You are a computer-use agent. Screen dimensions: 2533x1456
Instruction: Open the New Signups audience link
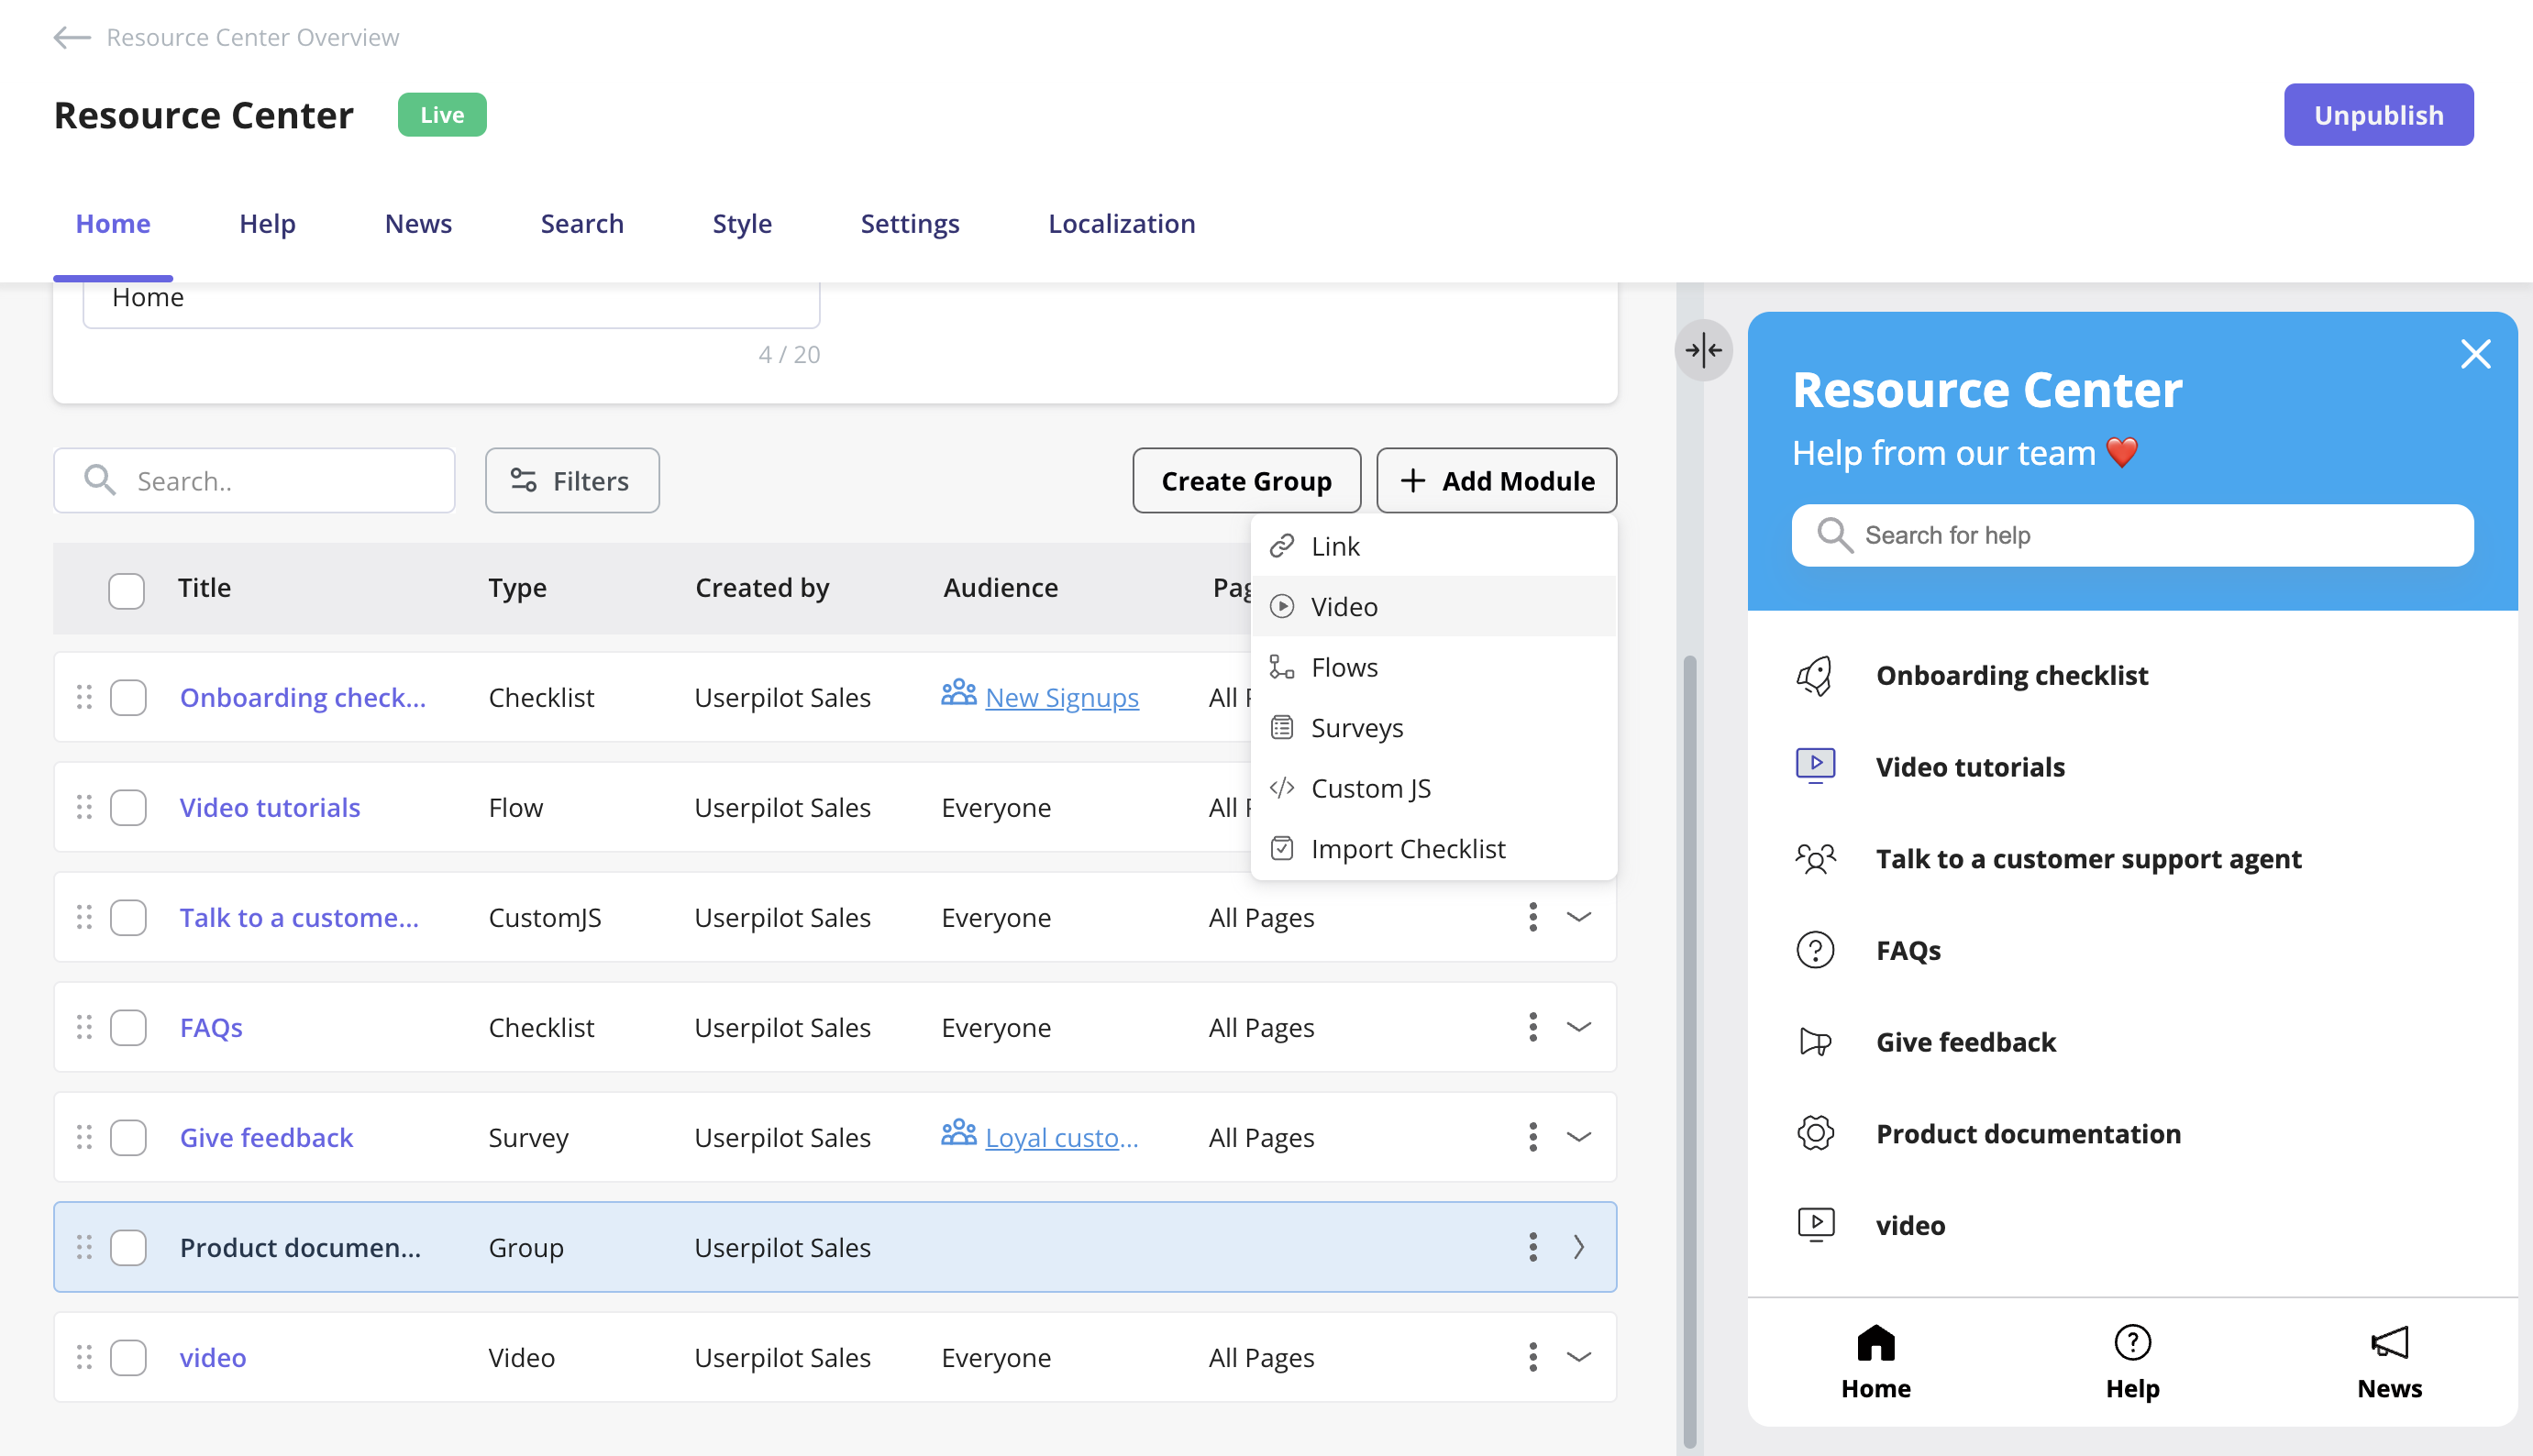tap(1061, 698)
